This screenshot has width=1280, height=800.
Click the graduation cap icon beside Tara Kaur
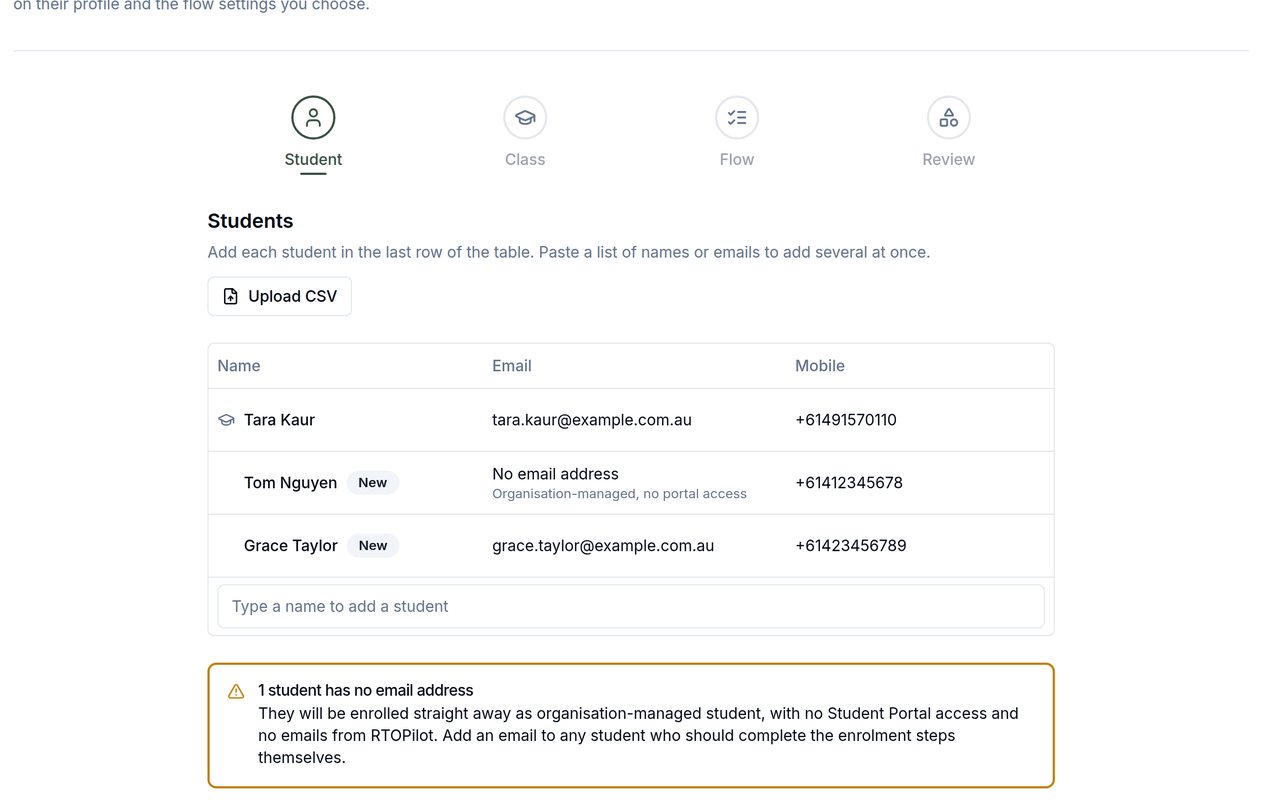click(x=227, y=420)
